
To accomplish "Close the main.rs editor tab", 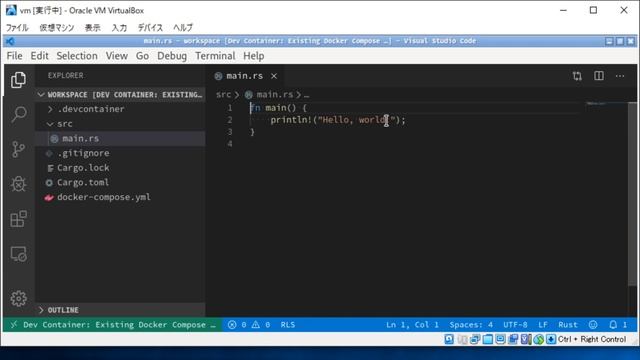I will [274, 76].
